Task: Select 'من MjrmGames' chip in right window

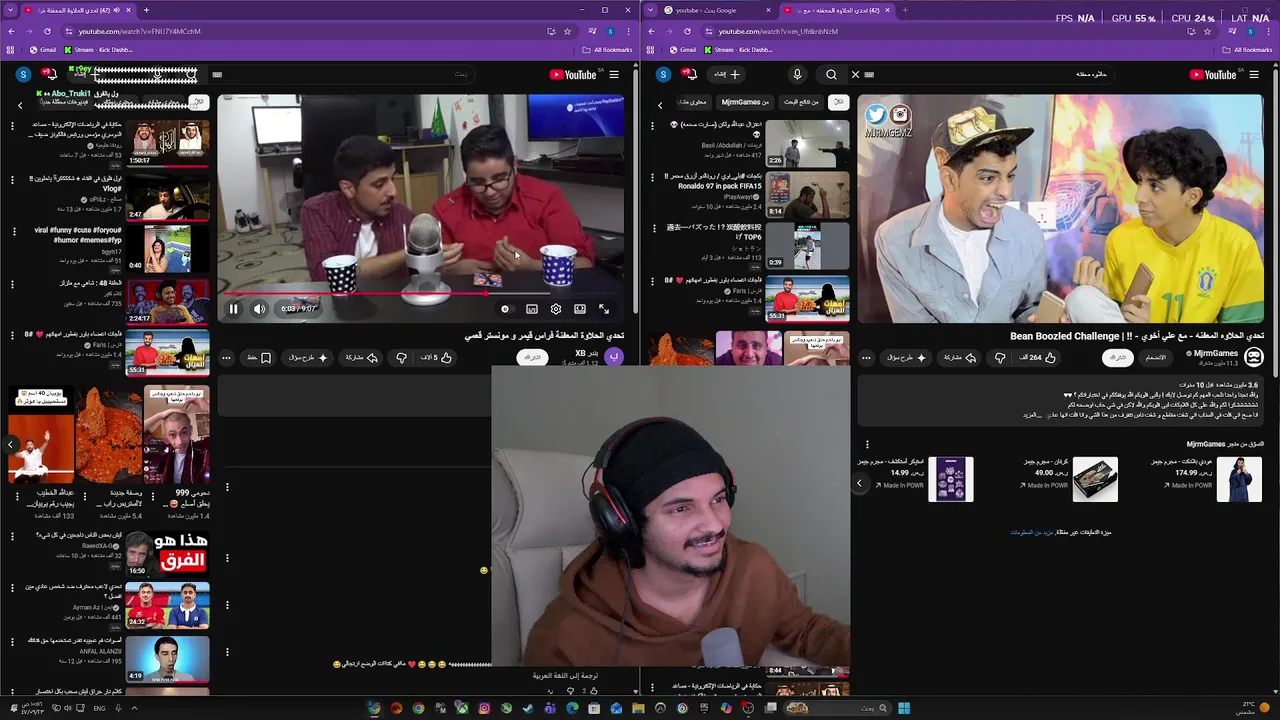Action: click(745, 102)
